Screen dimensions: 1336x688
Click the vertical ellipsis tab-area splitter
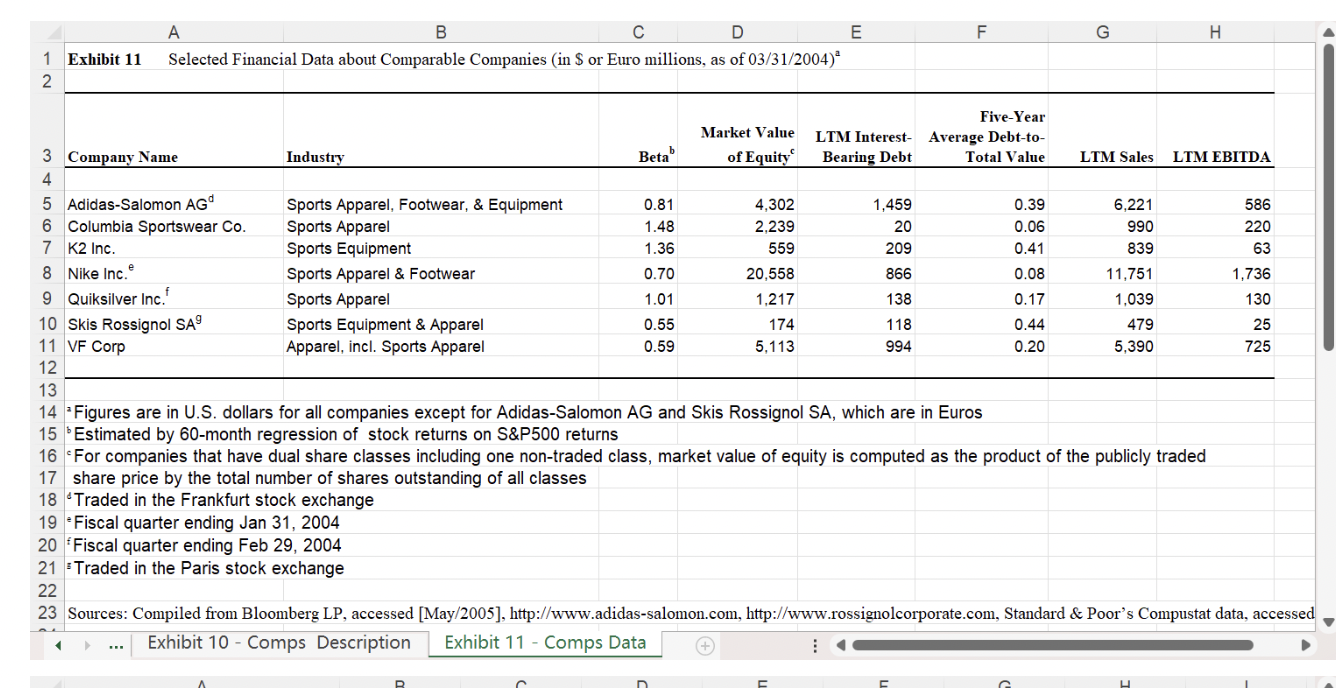click(x=816, y=645)
